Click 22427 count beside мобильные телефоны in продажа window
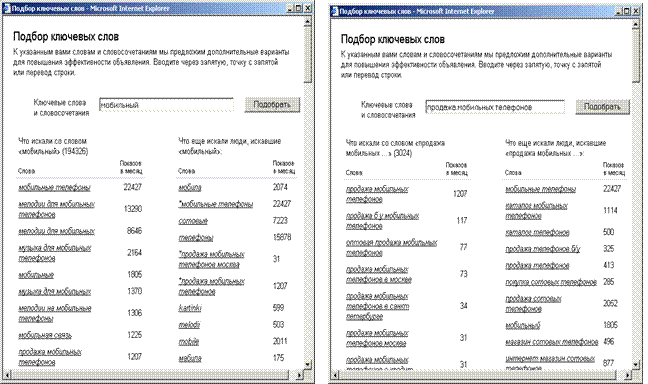 [x=612, y=189]
